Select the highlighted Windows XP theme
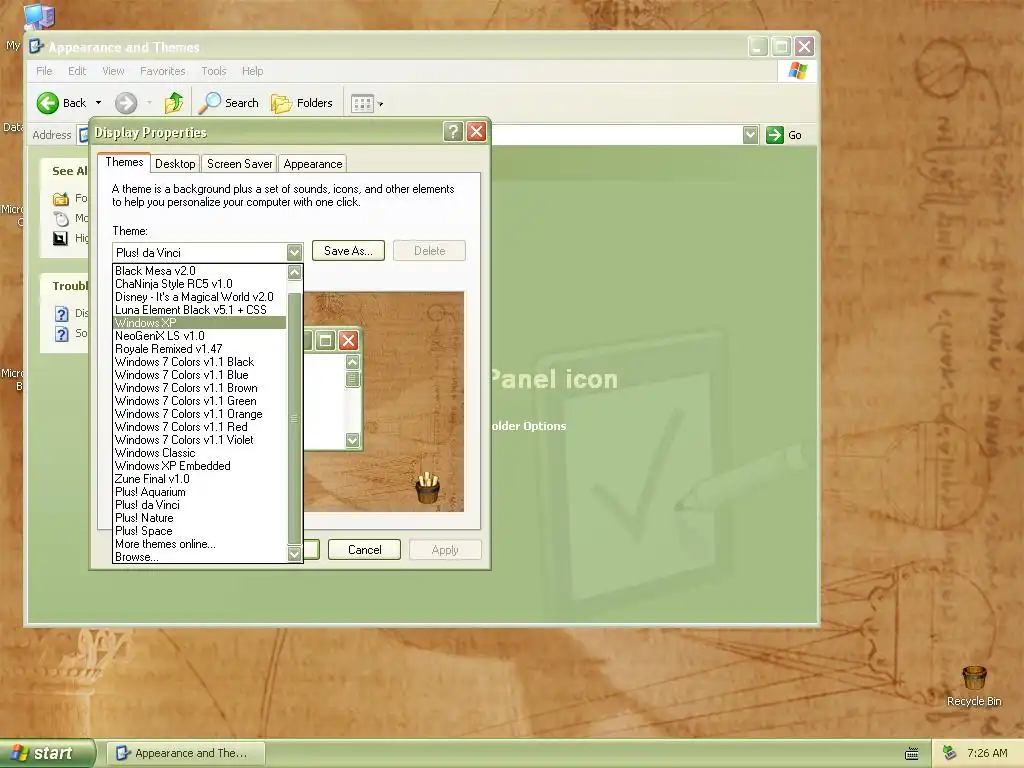Viewport: 1024px width, 768px height. click(x=199, y=323)
